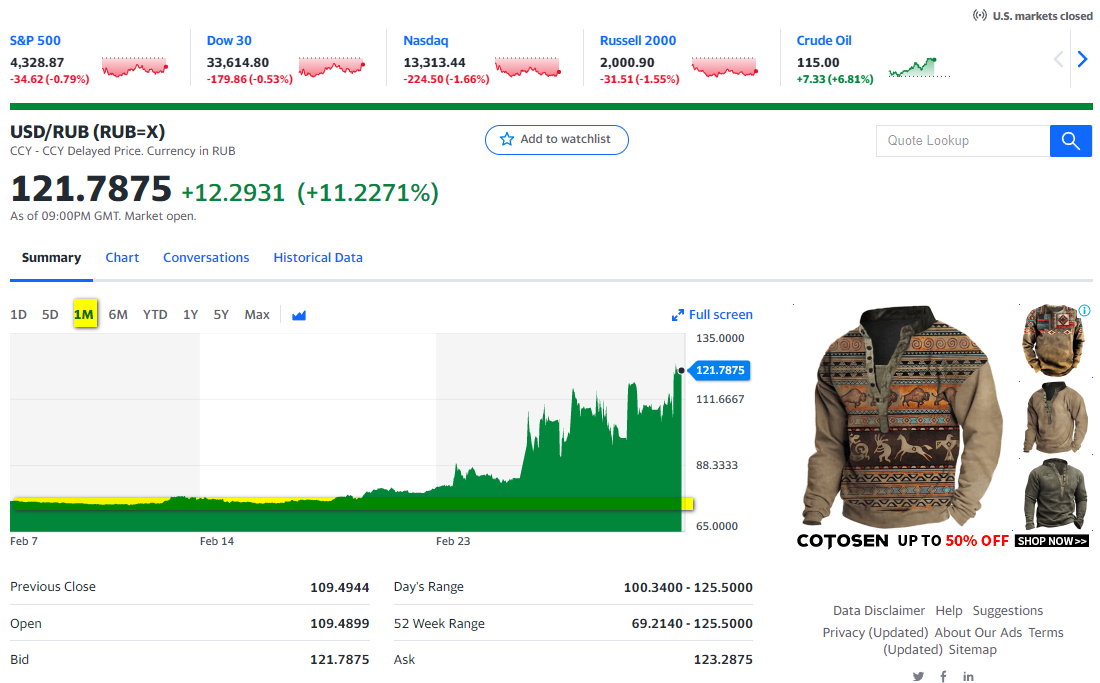The width and height of the screenshot is (1100, 683).
Task: Click the Day's Range value
Action: 688,588
